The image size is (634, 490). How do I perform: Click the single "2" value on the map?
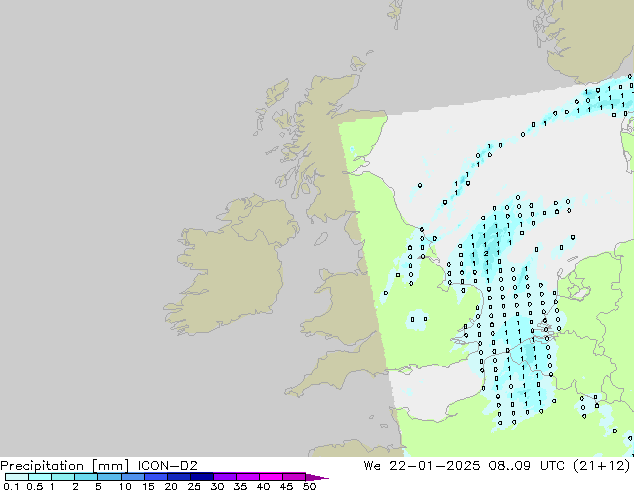[x=486, y=253]
